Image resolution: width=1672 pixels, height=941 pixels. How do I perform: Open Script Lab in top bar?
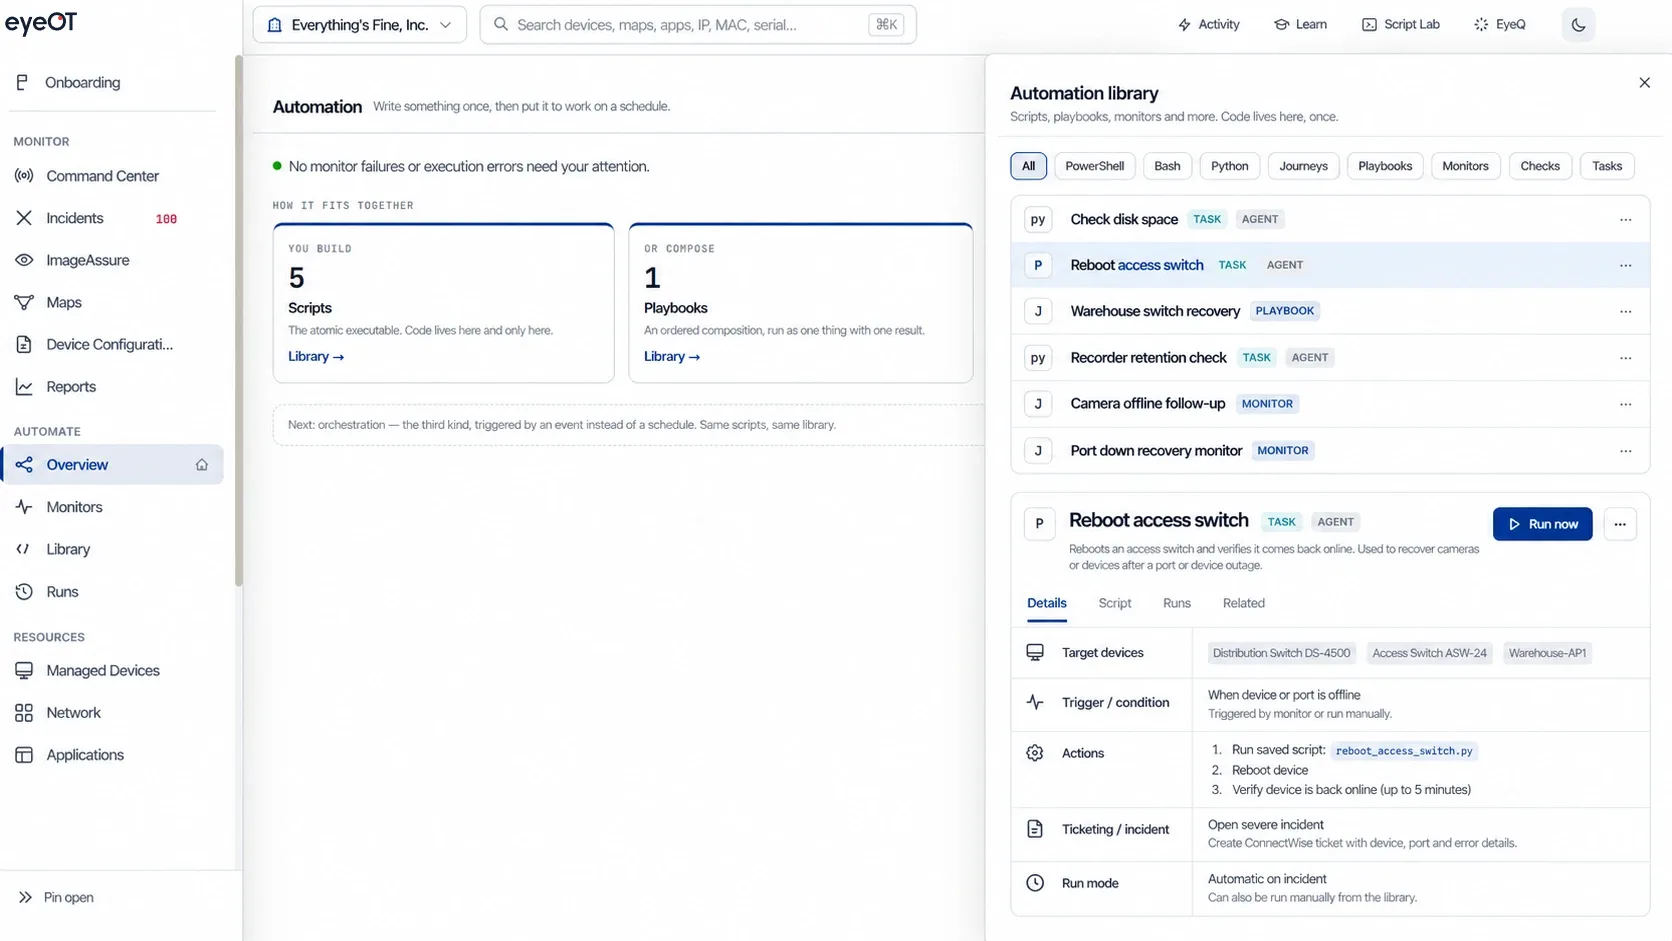tap(1400, 25)
